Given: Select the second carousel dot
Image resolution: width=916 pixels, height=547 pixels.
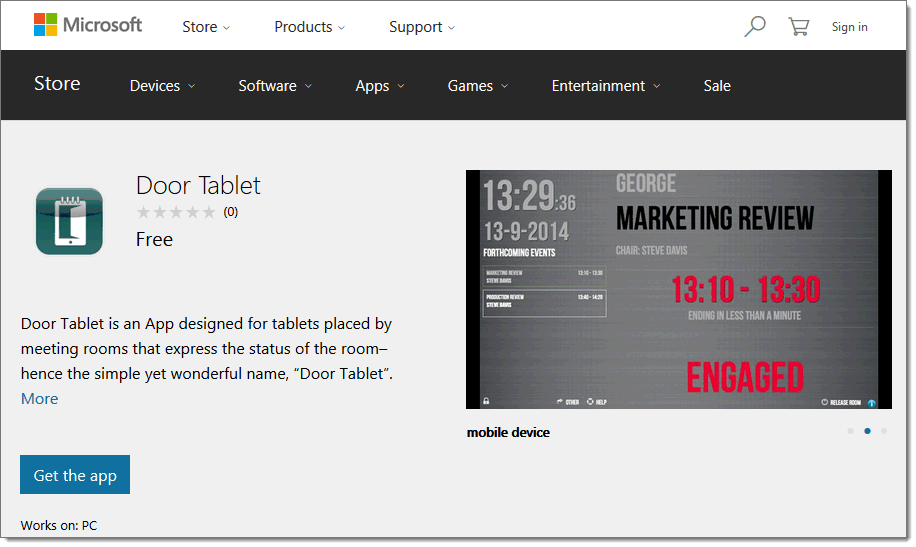Looking at the screenshot, I should (867, 431).
